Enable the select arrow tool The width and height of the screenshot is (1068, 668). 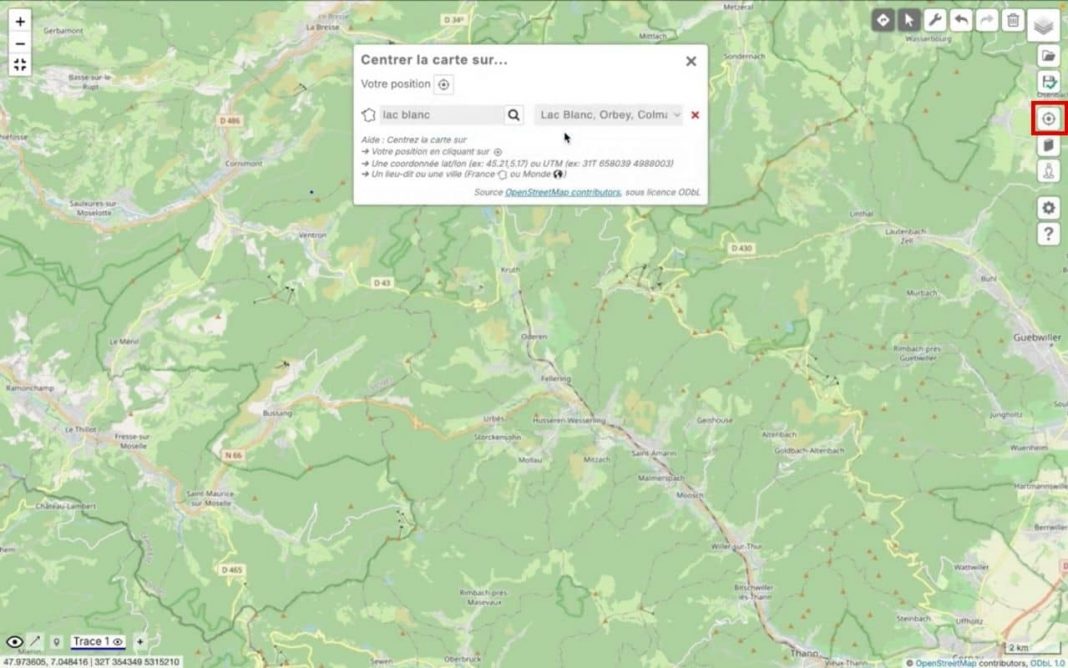point(908,18)
